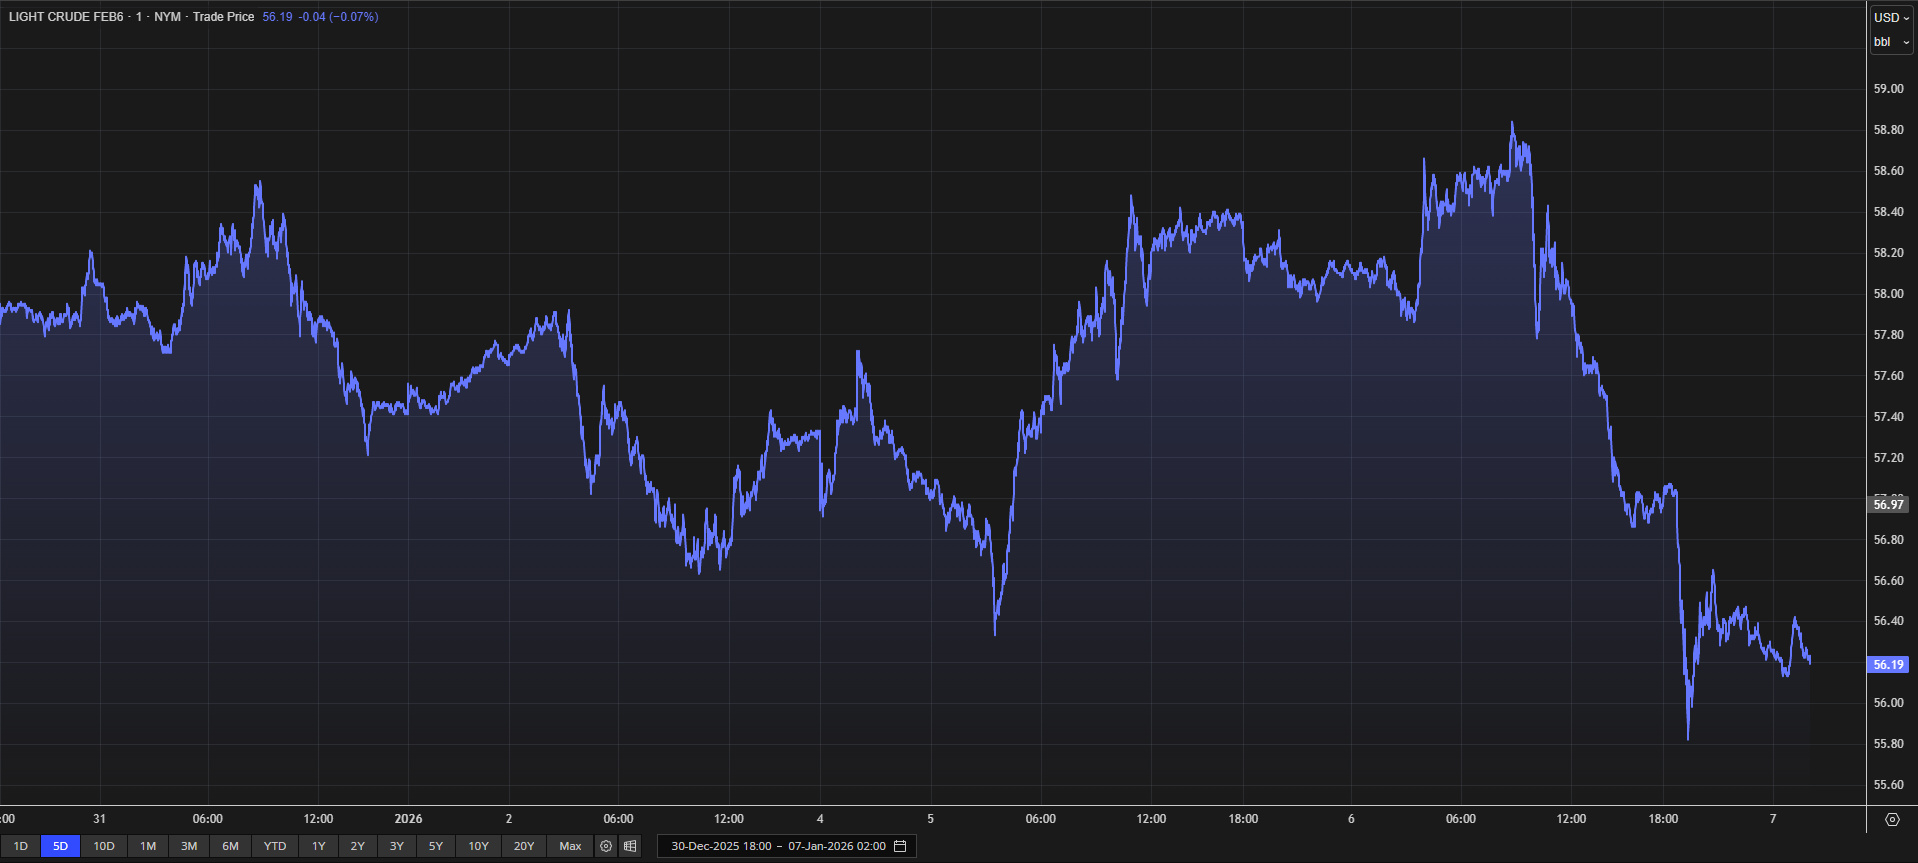Open the price scale settings target icon
This screenshot has height=863, width=1918.
[x=1892, y=819]
